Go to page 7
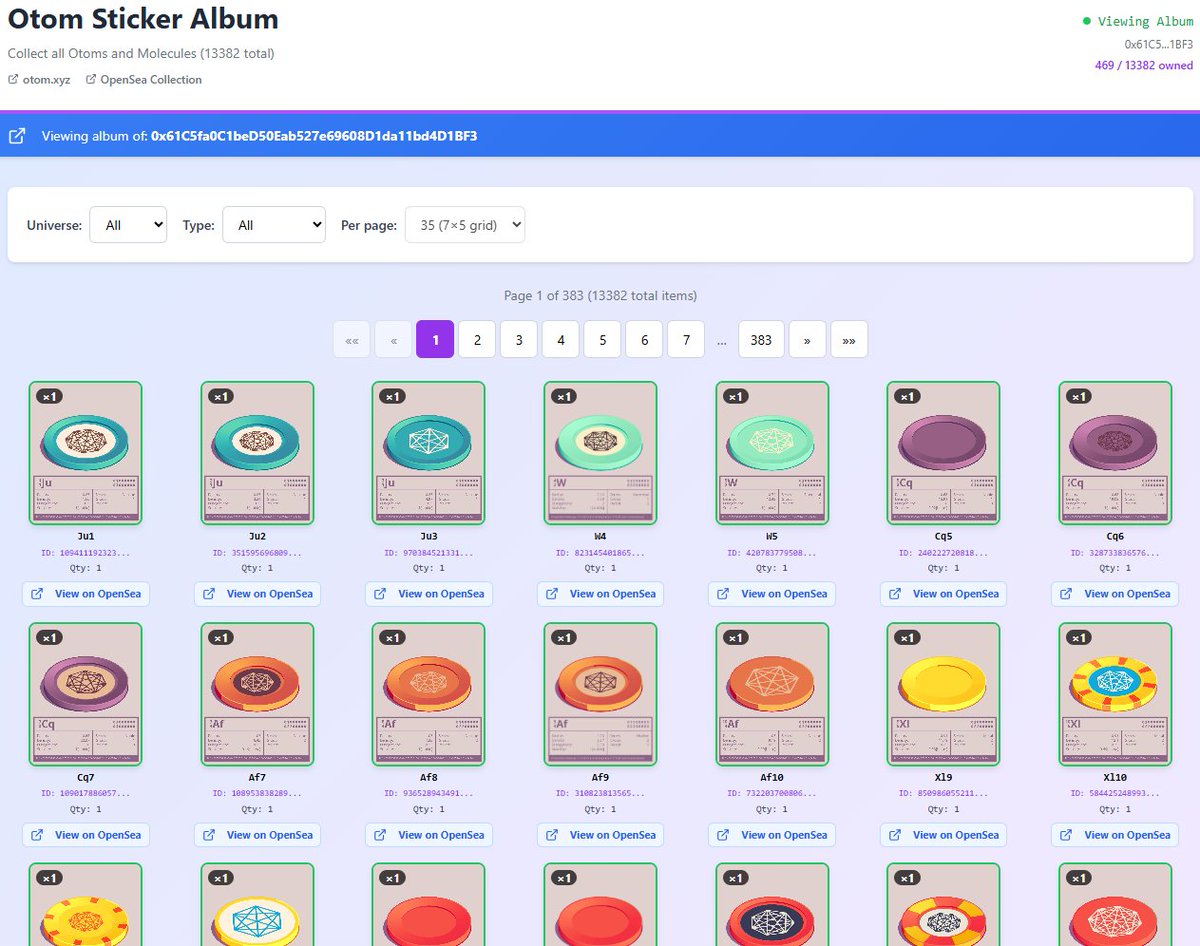This screenshot has width=1200, height=946. [x=686, y=339]
